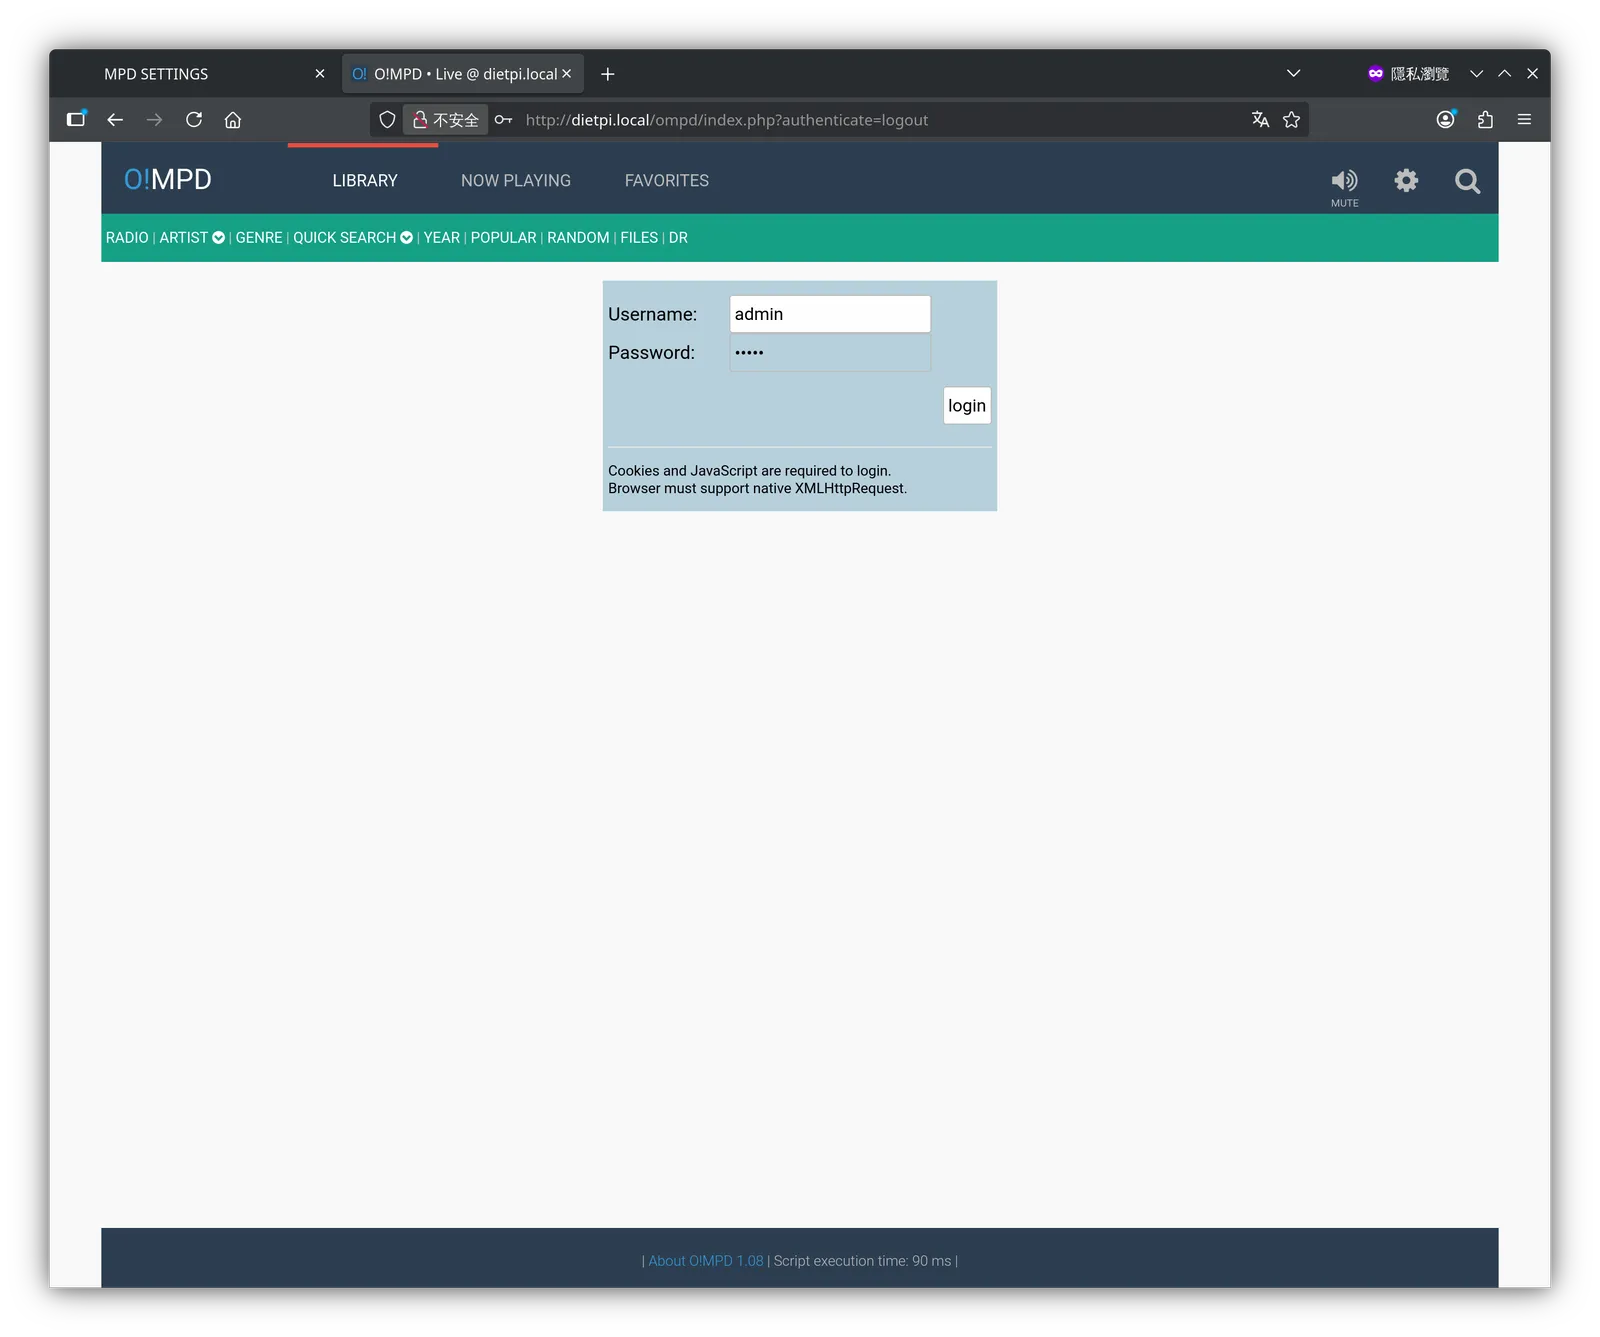Open the settings gear in O!MPD header

coord(1406,180)
